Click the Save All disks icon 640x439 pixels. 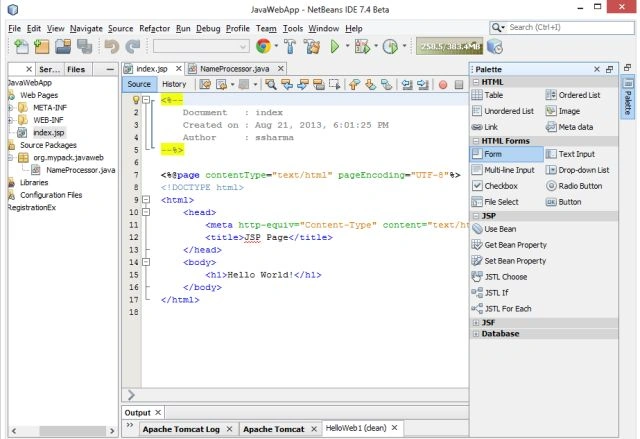pos(84,47)
